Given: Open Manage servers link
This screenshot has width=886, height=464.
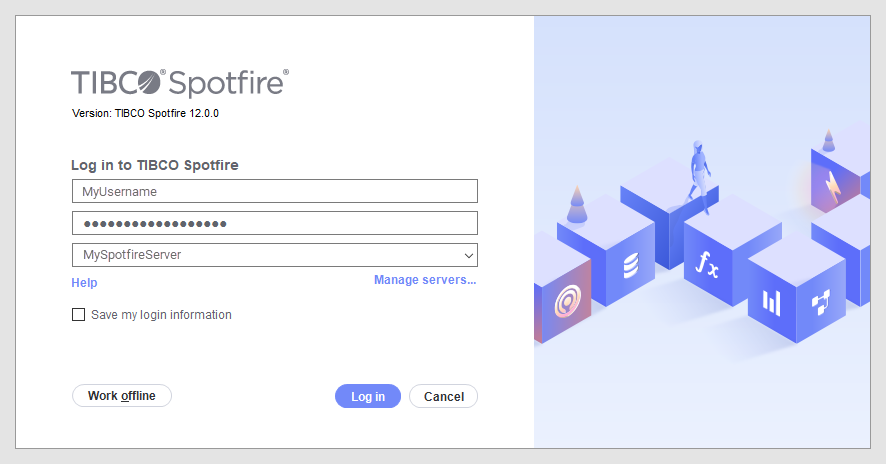Looking at the screenshot, I should coord(425,280).
